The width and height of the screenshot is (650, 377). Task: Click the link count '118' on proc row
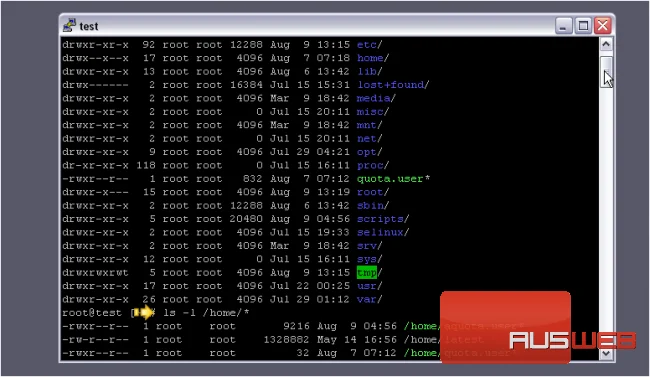pyautogui.click(x=146, y=165)
